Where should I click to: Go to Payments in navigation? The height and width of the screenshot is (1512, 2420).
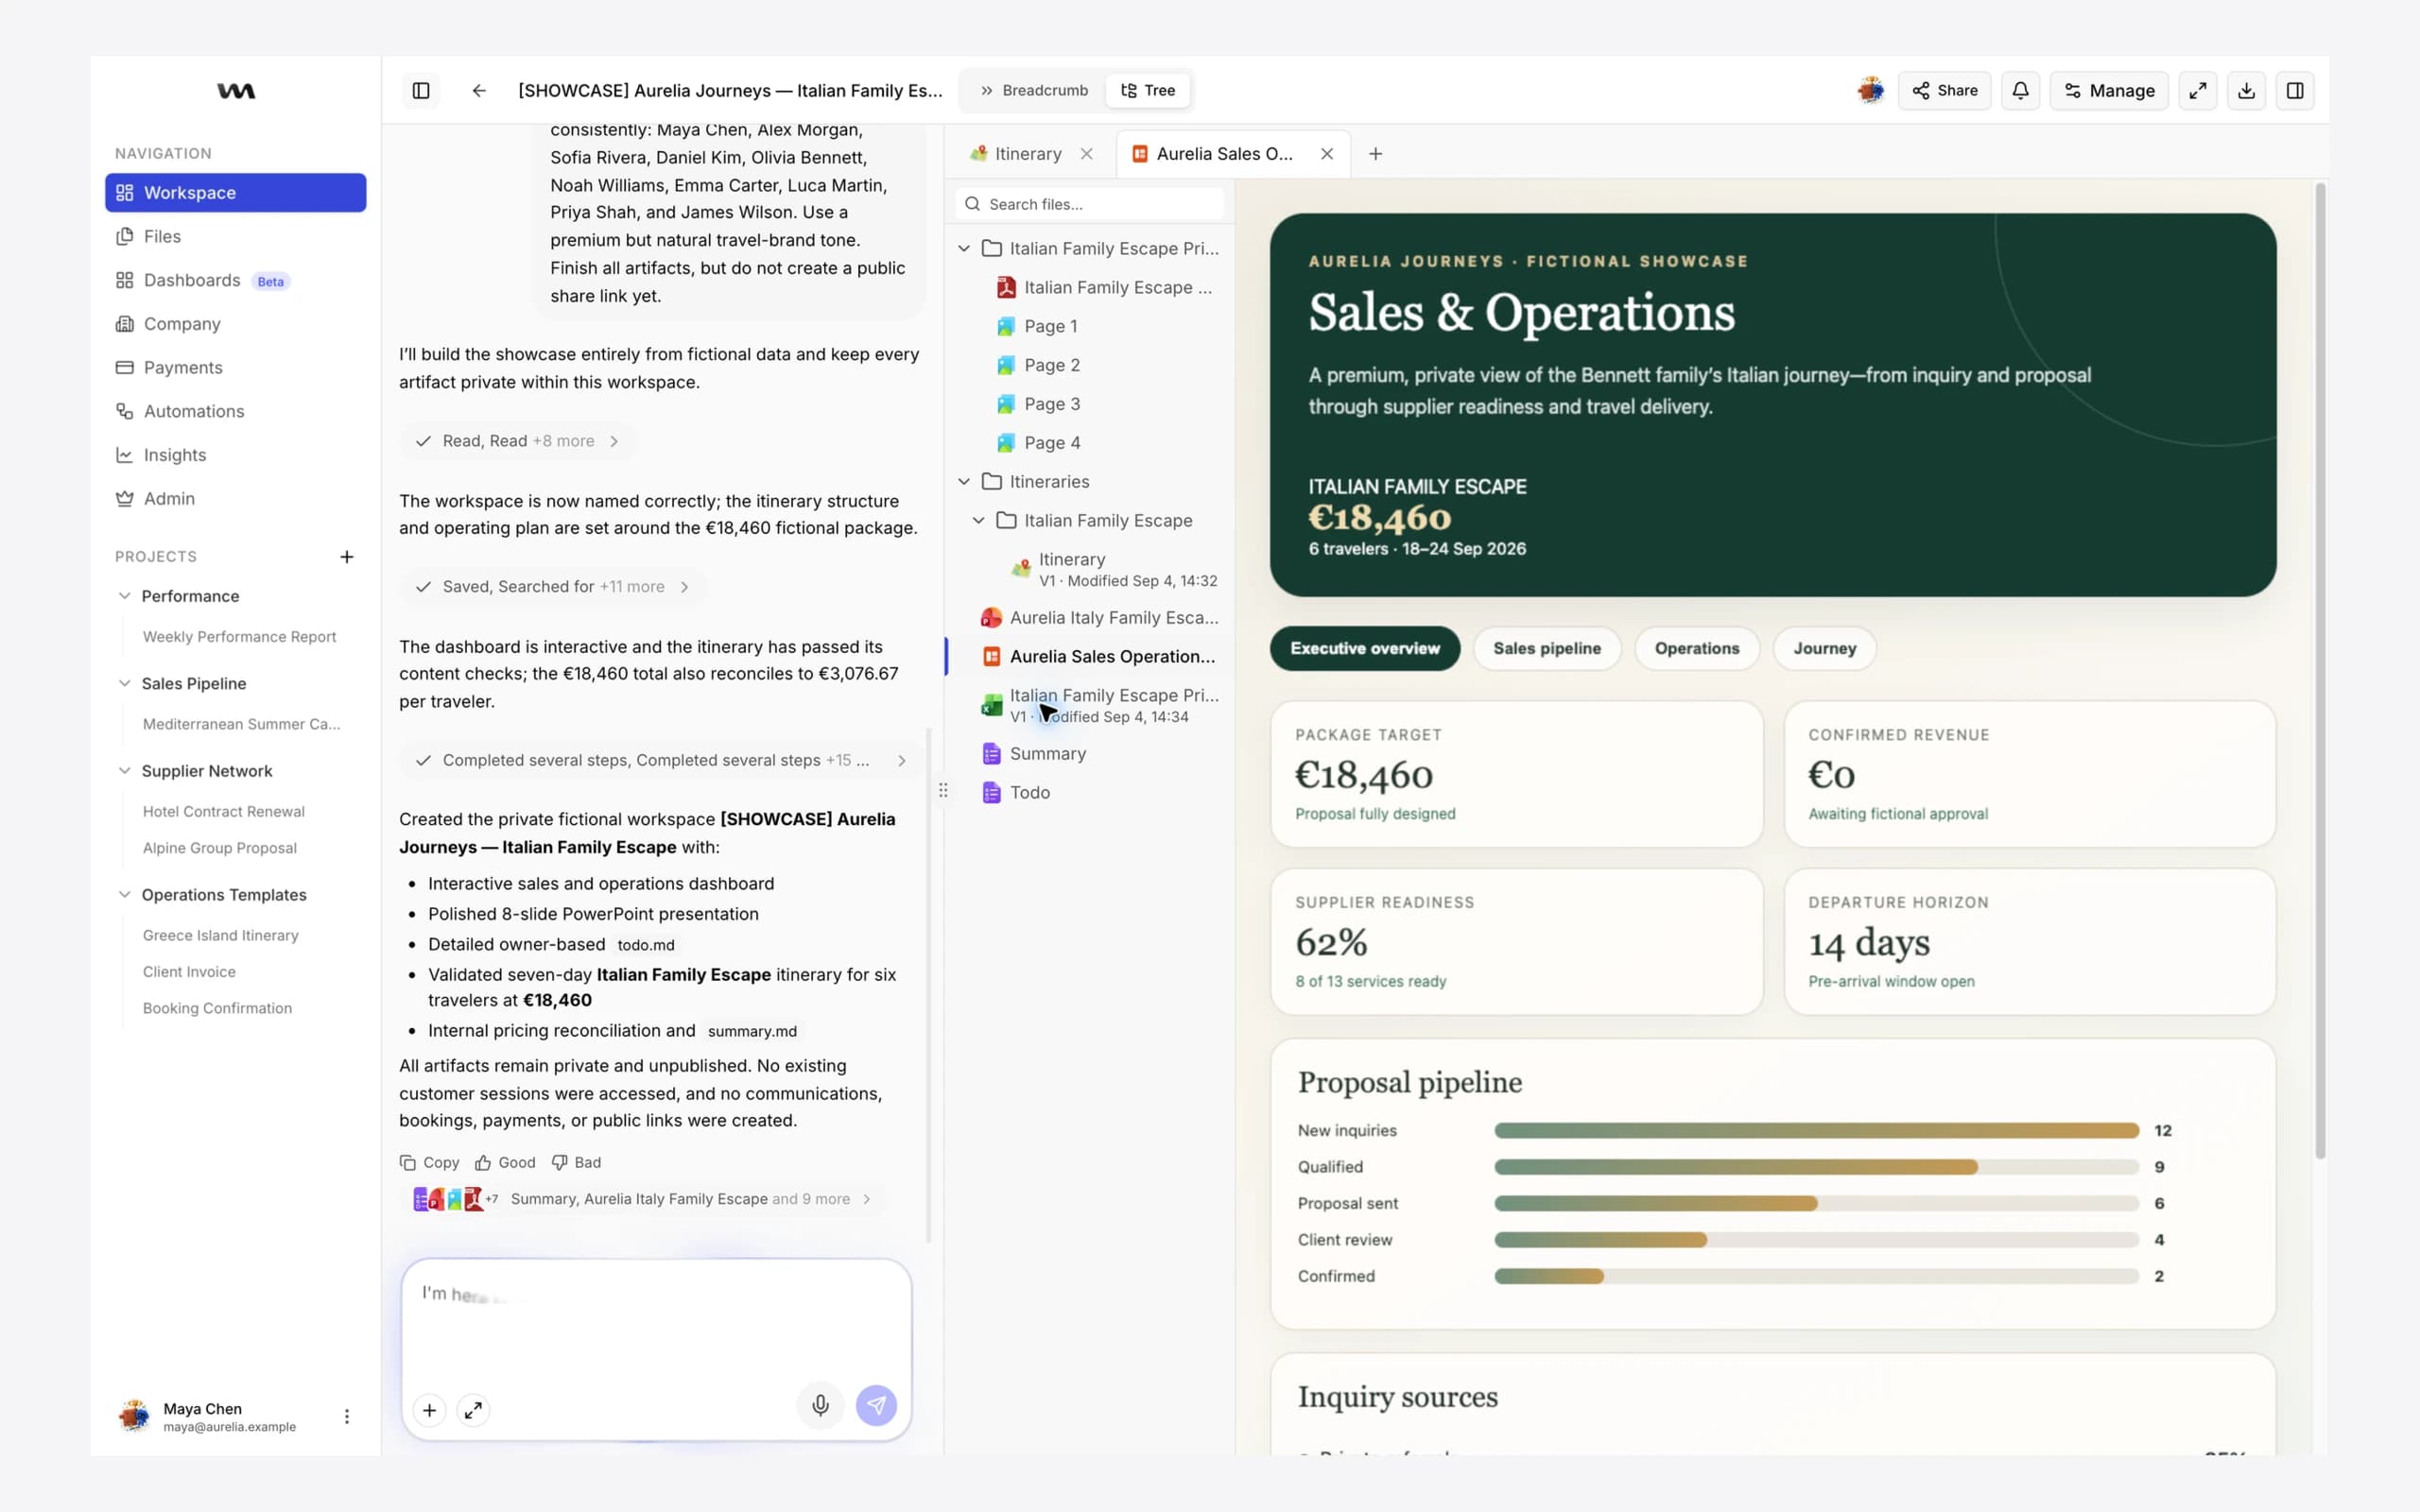point(236,368)
